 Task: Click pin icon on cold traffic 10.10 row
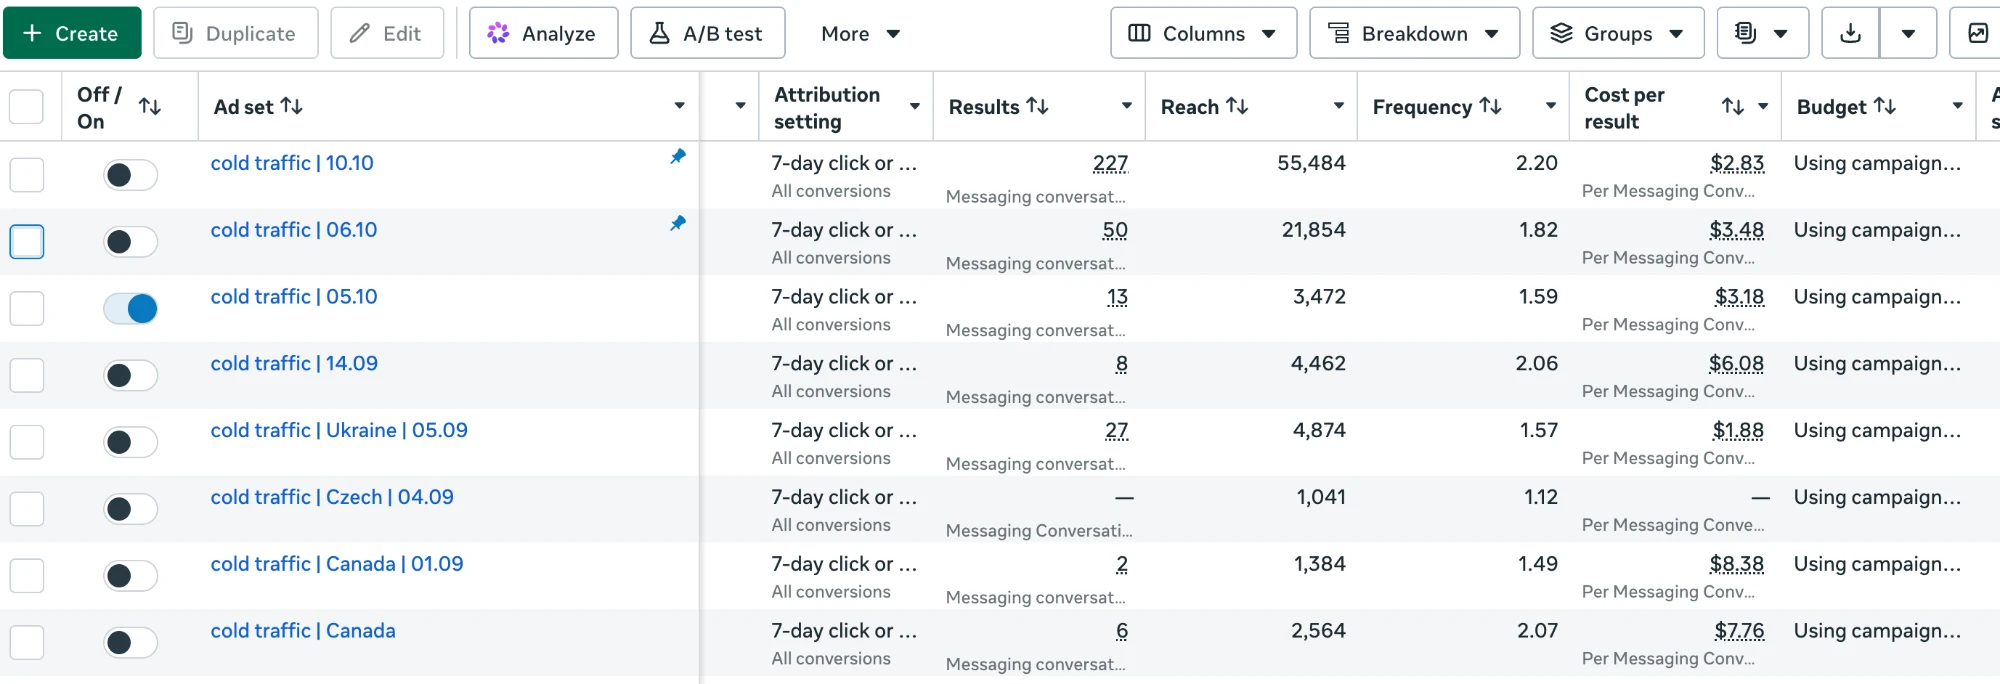[678, 156]
